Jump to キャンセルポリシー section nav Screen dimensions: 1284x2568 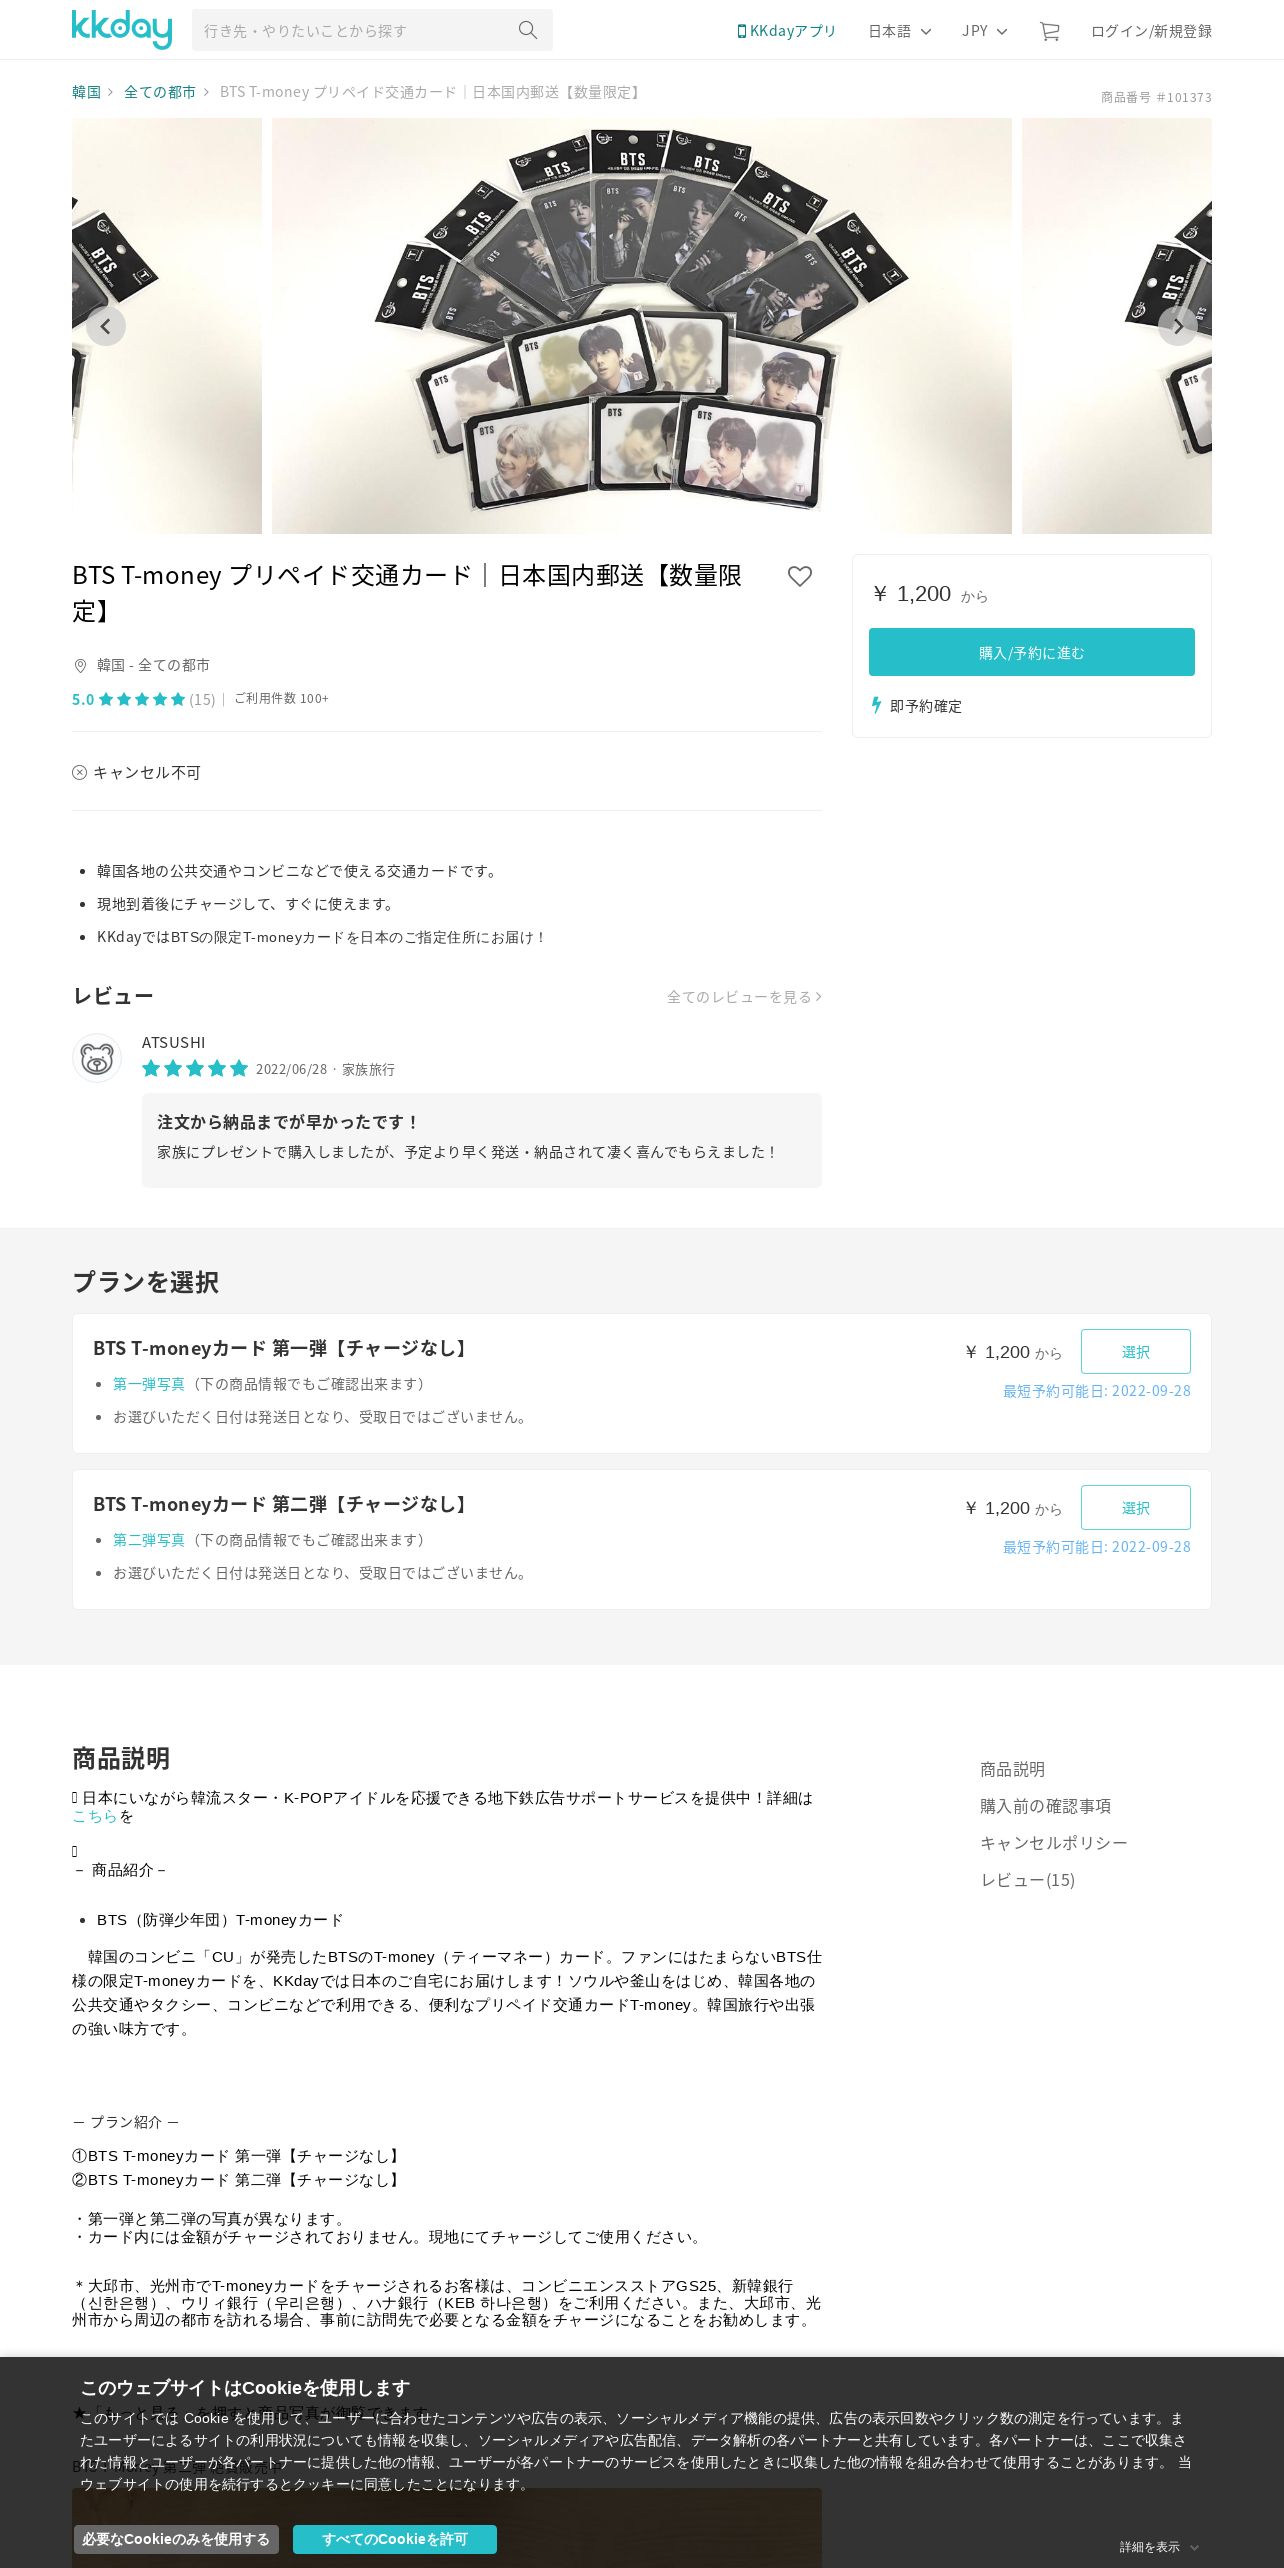point(1053,1842)
